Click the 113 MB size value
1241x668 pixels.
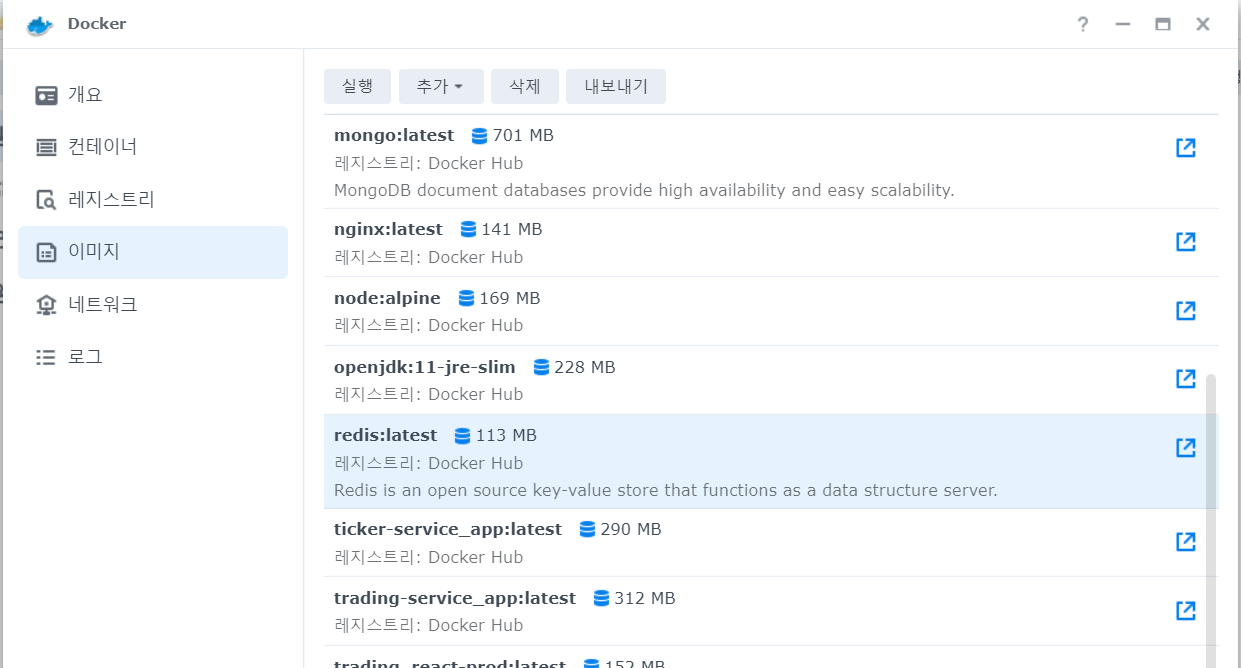(x=506, y=435)
